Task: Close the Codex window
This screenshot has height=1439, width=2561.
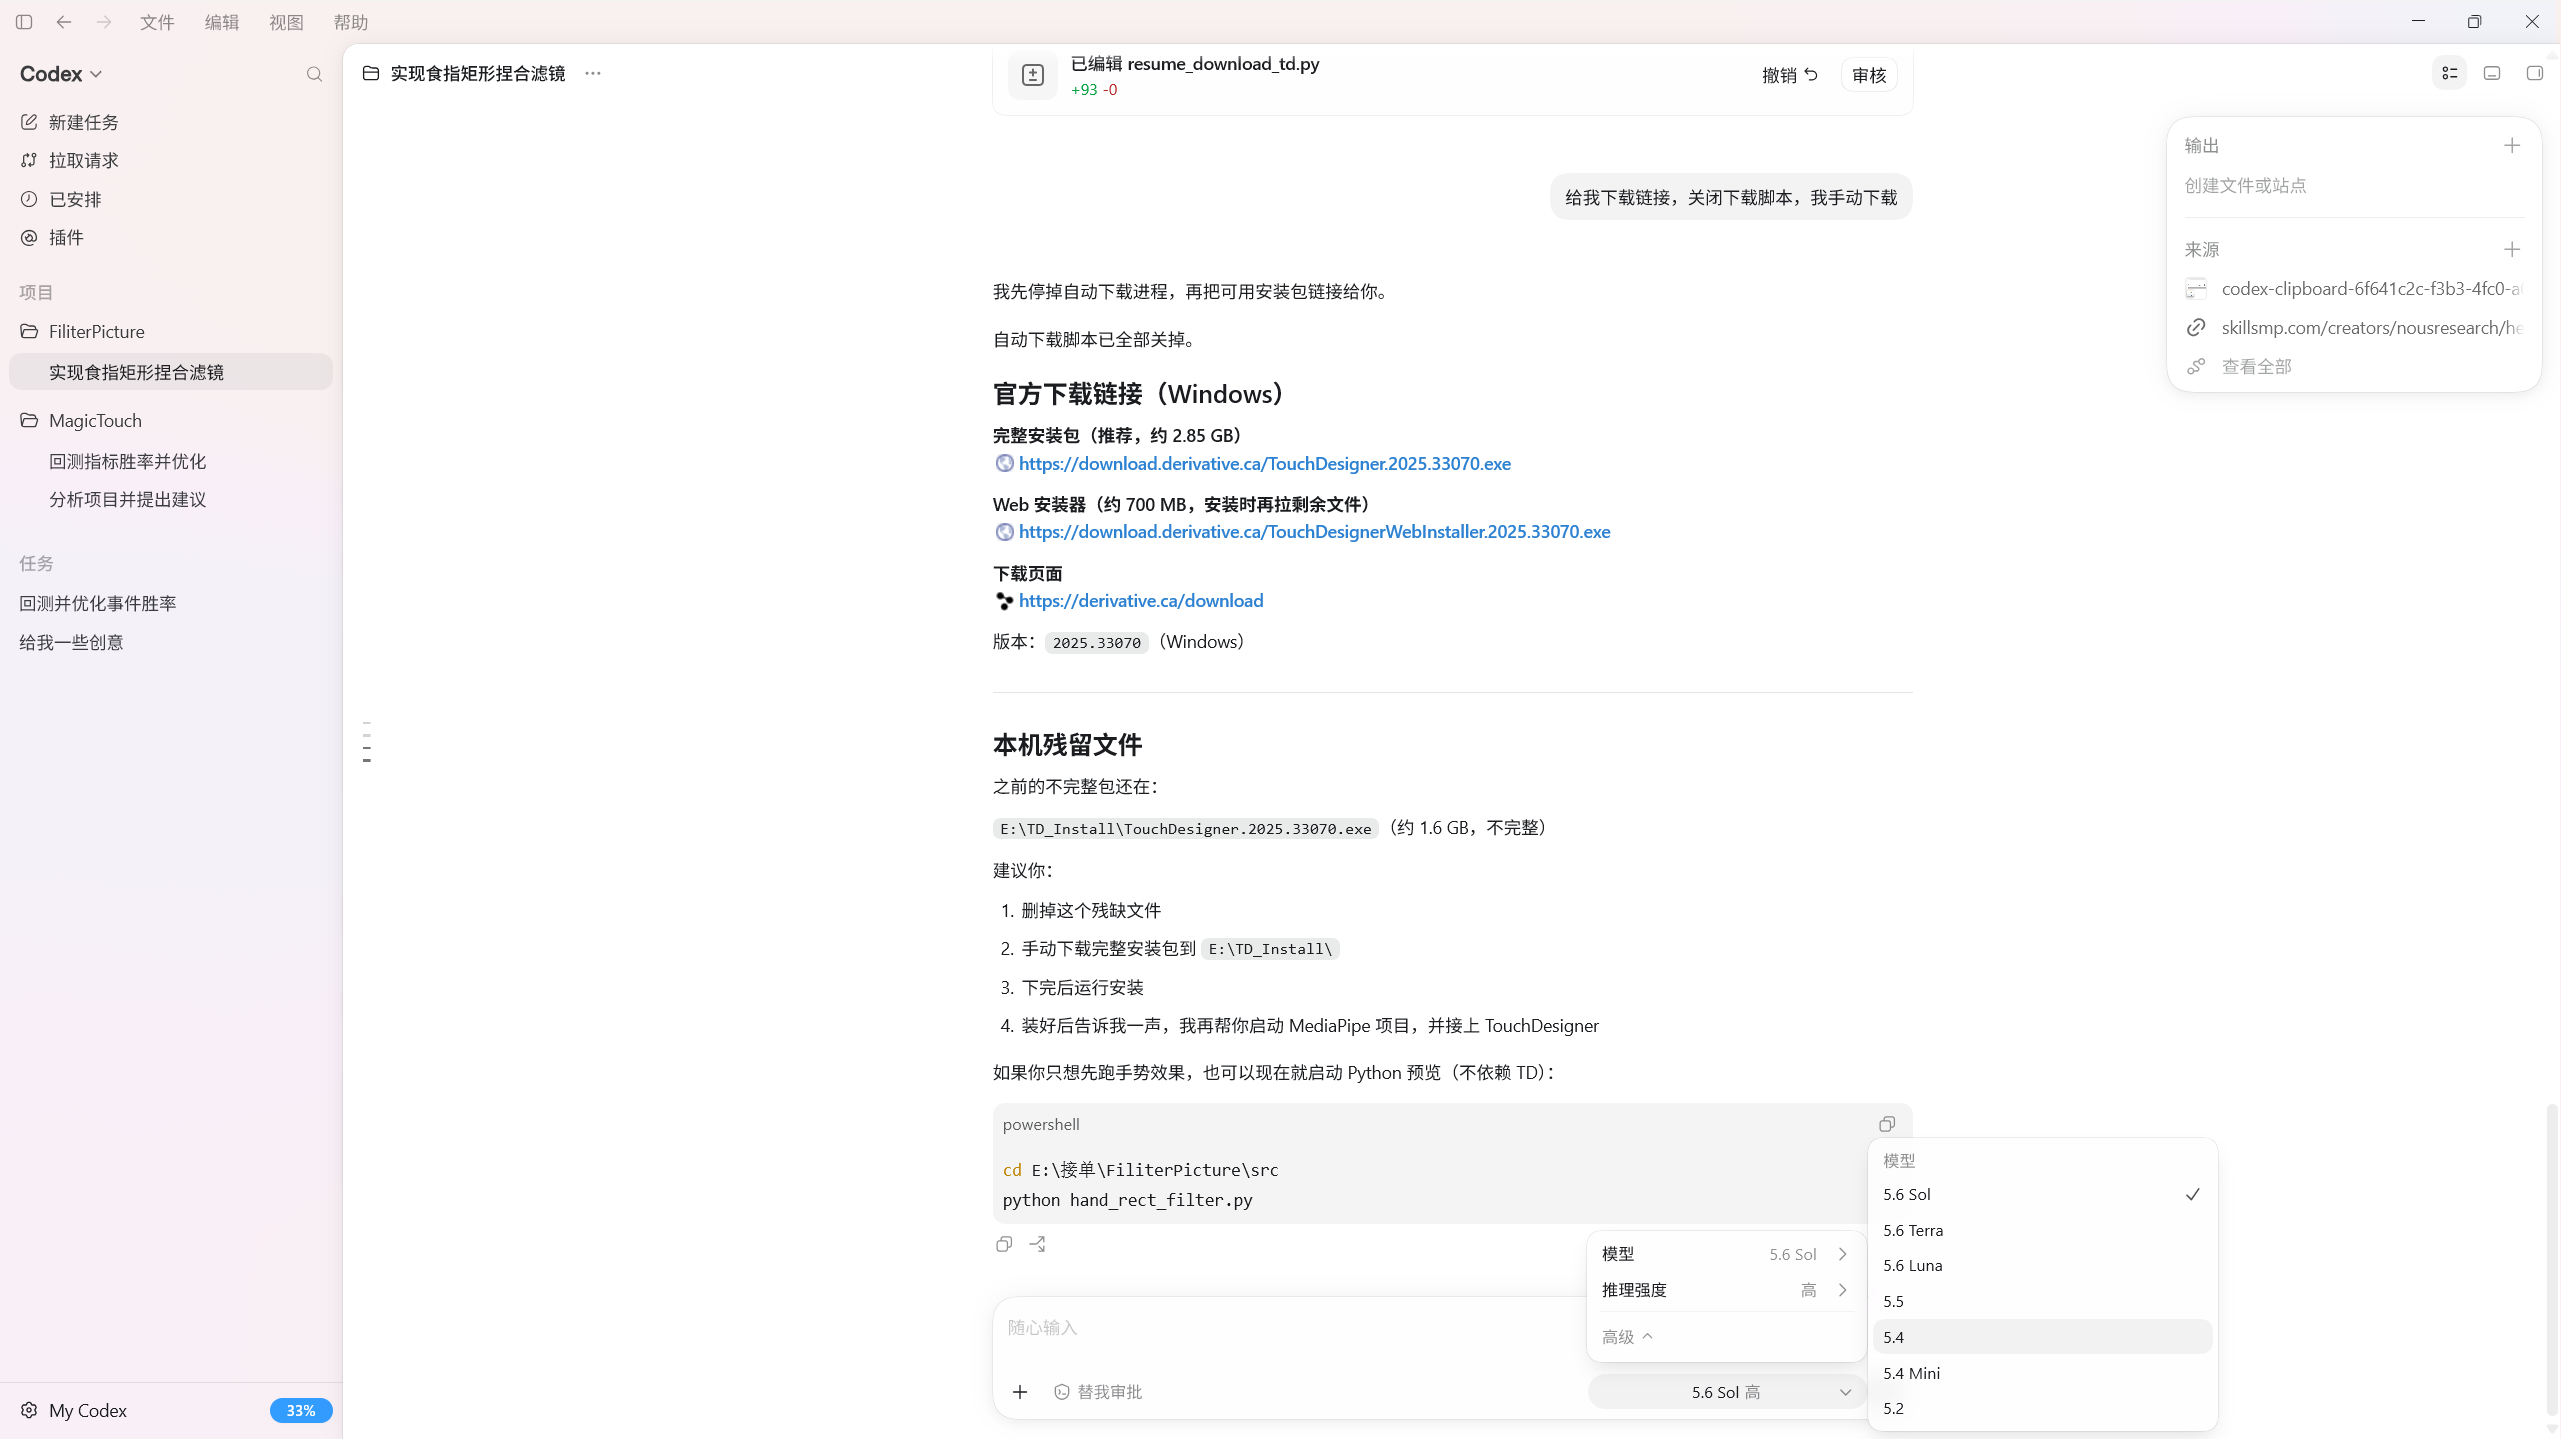Action: pyautogui.click(x=2532, y=21)
